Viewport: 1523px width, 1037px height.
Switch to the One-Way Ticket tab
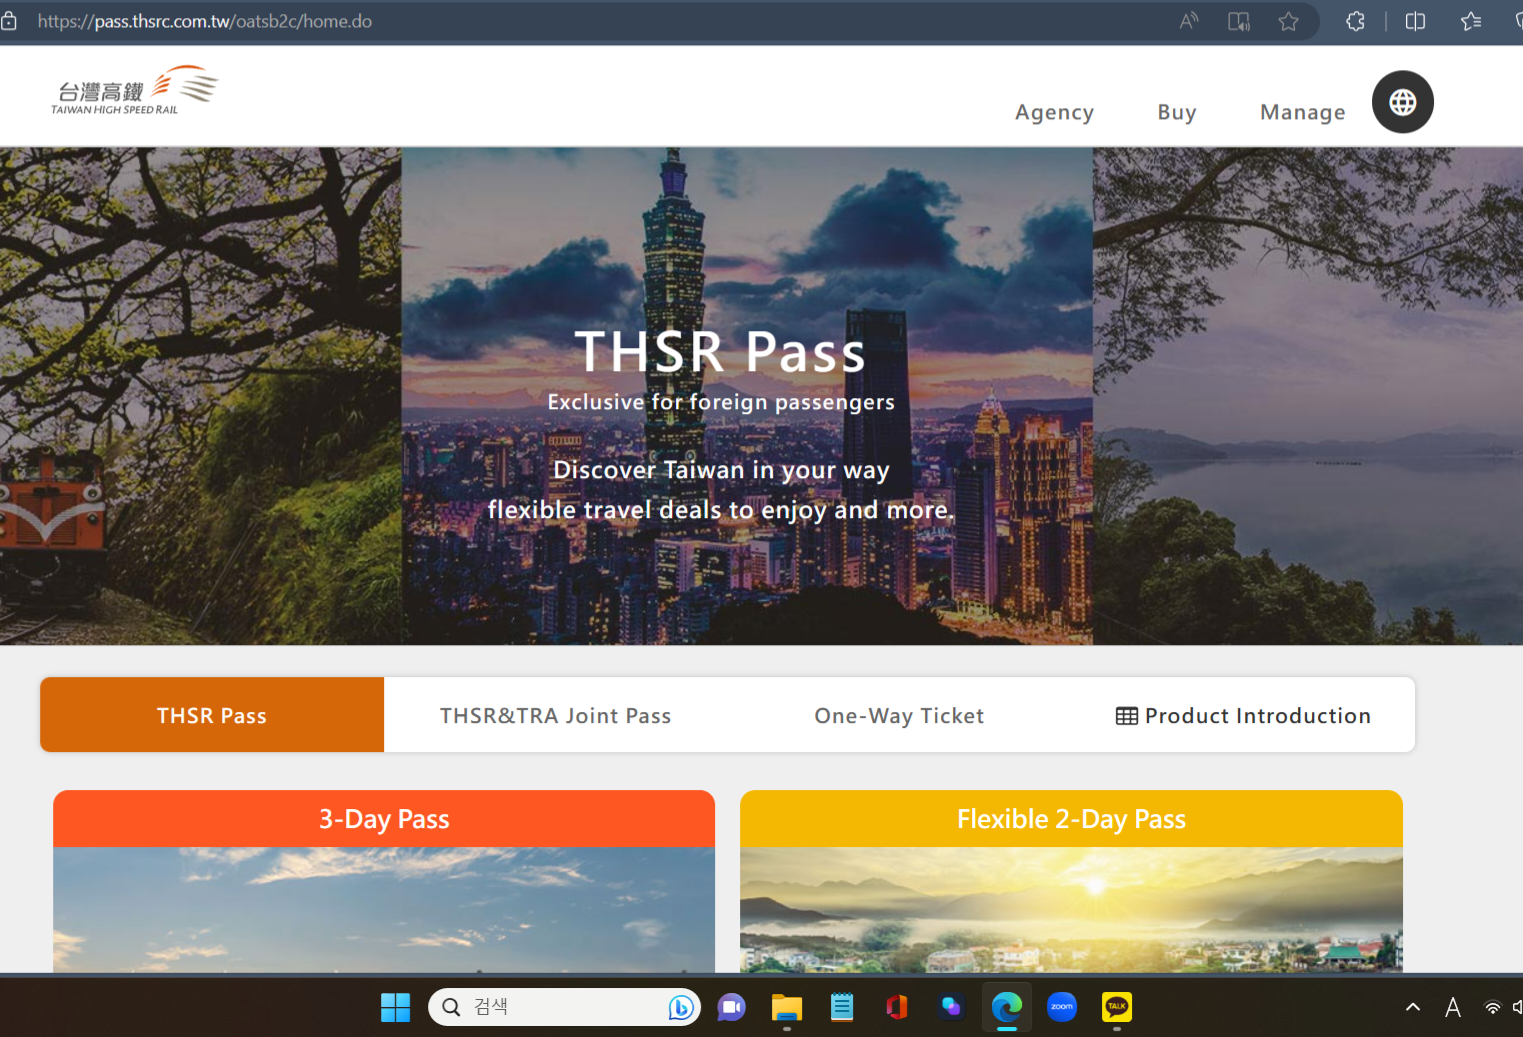(x=899, y=715)
